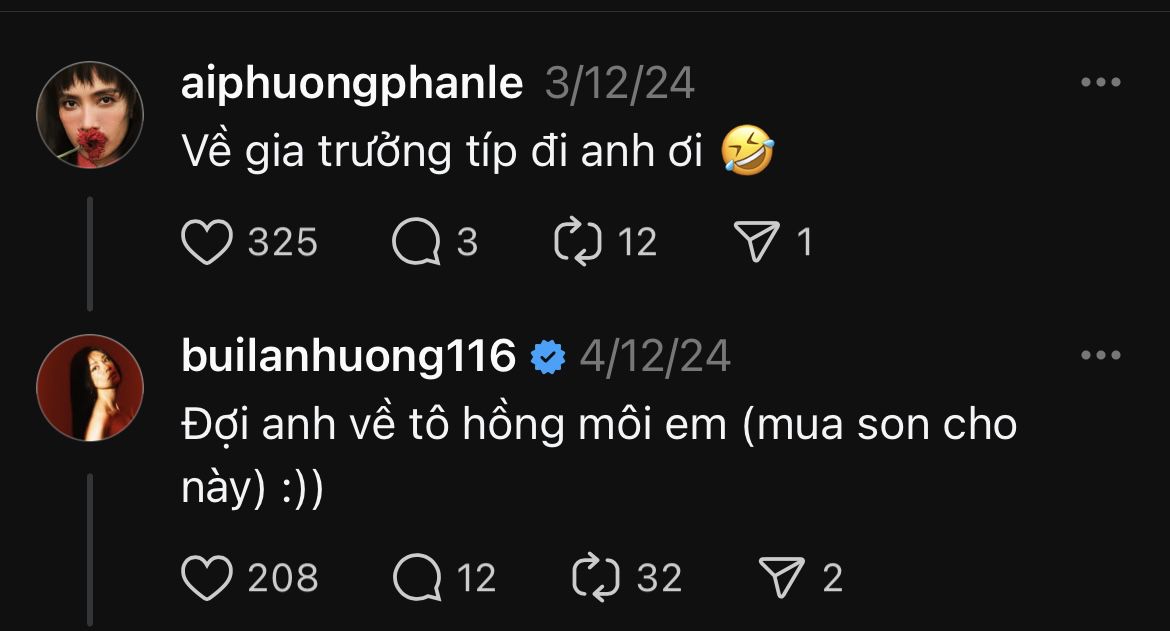Repost builanhuong116's reply
This screenshot has height=631, width=1170.
tap(596, 577)
